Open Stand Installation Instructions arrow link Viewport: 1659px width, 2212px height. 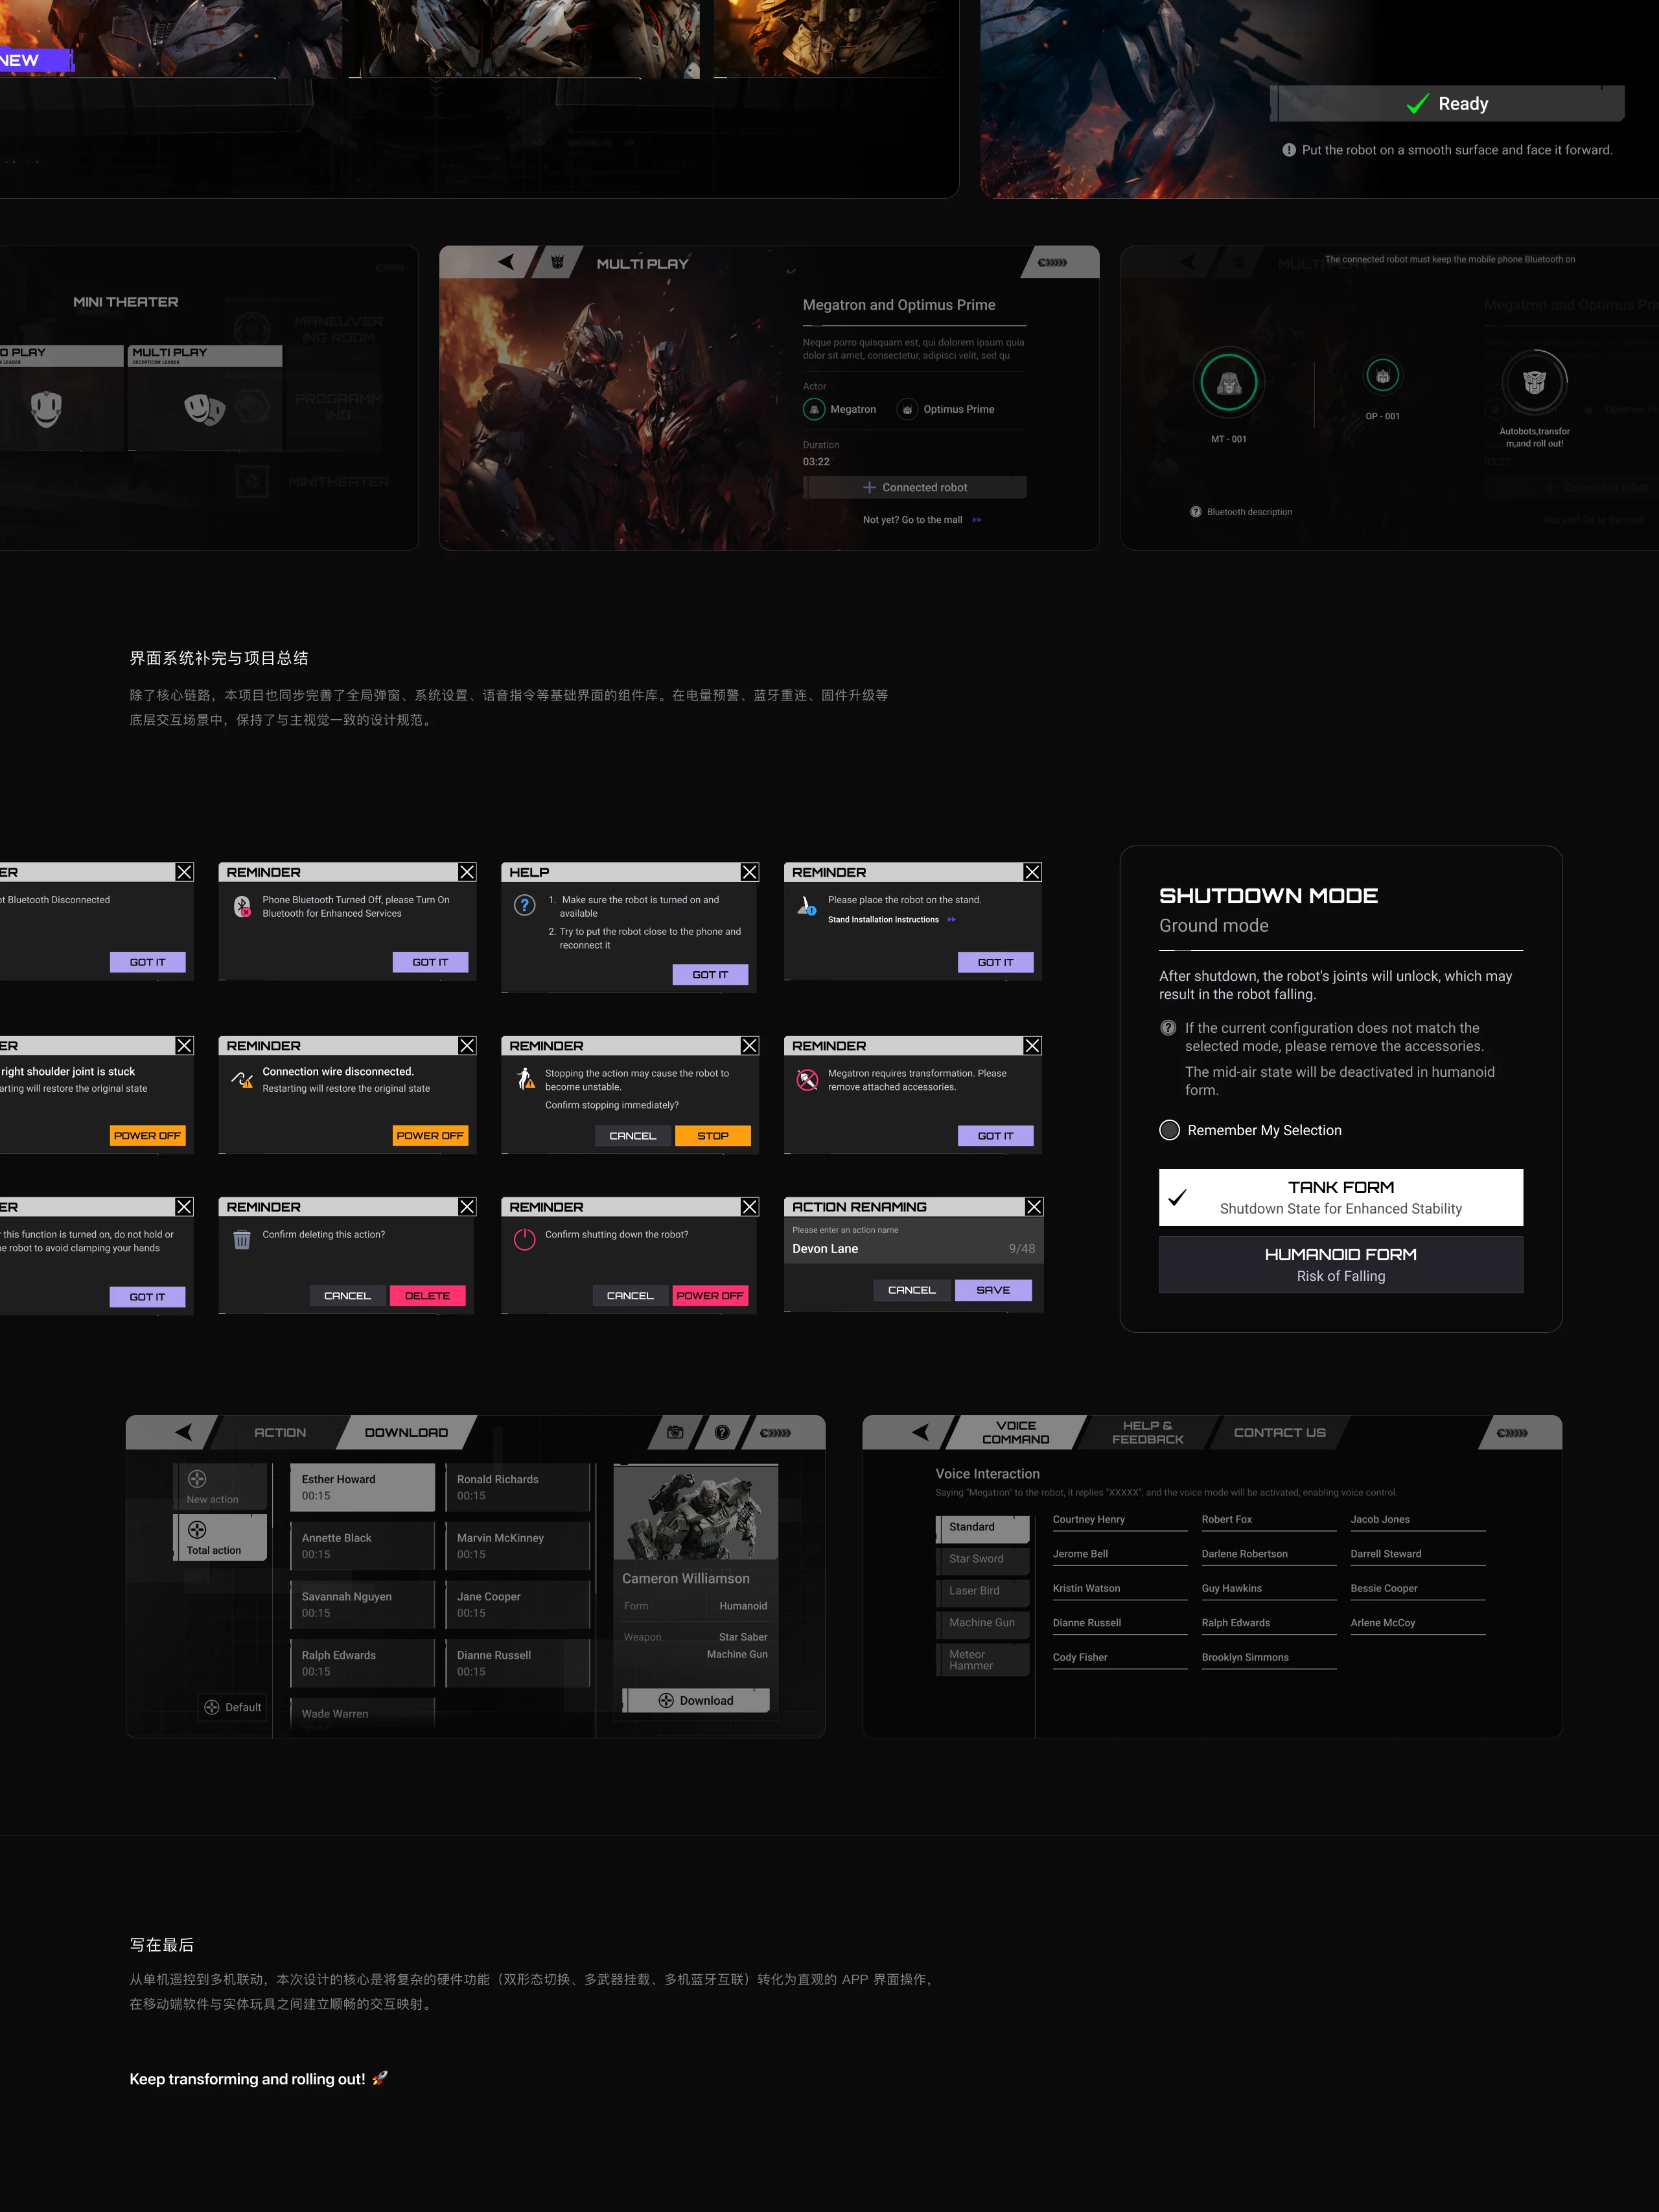tap(951, 919)
